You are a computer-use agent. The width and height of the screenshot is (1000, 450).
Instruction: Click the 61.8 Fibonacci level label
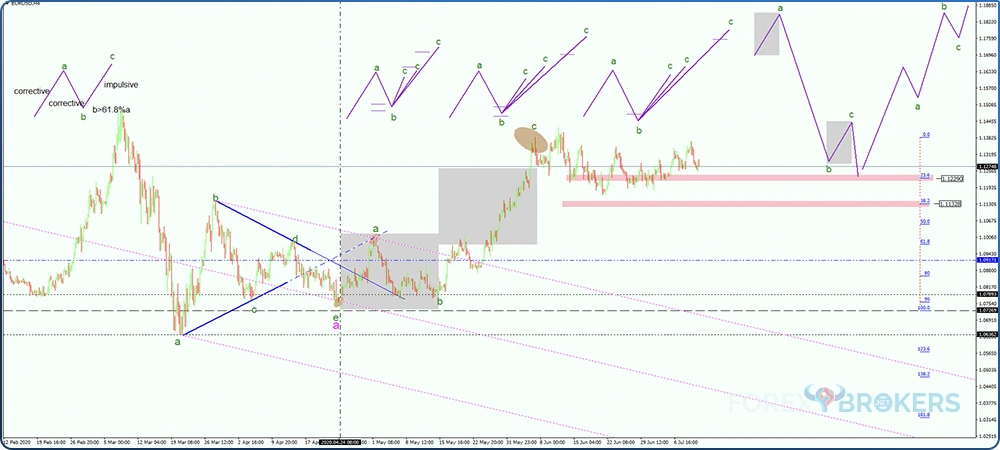coord(925,241)
